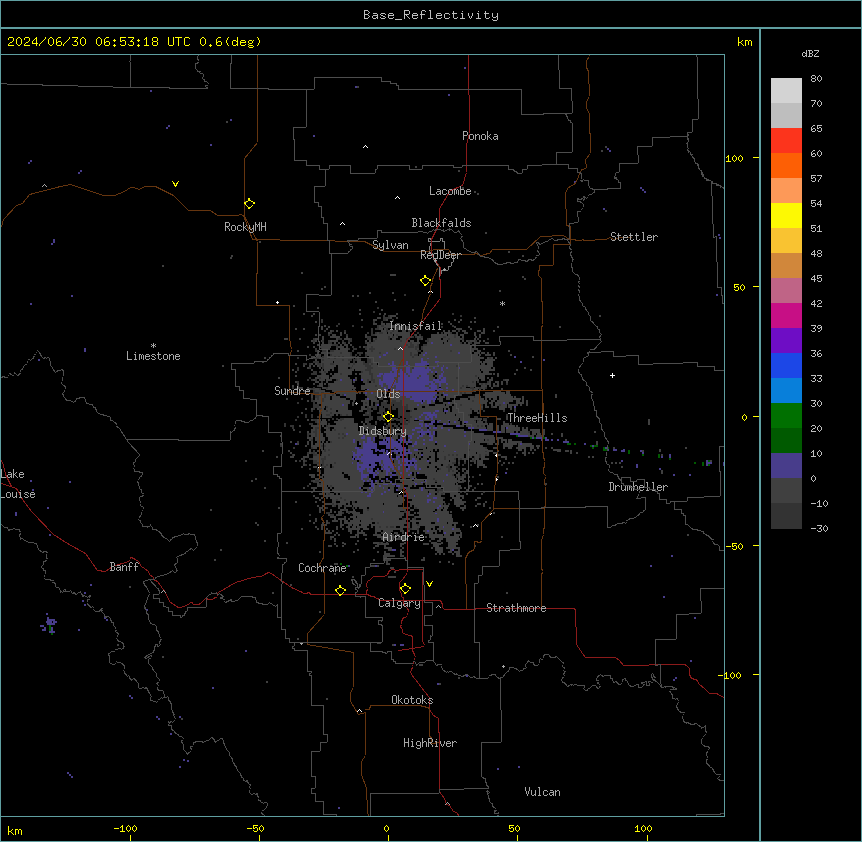The image size is (862, 842).
Task: Click the Strathmore town label
Action: coord(516,608)
